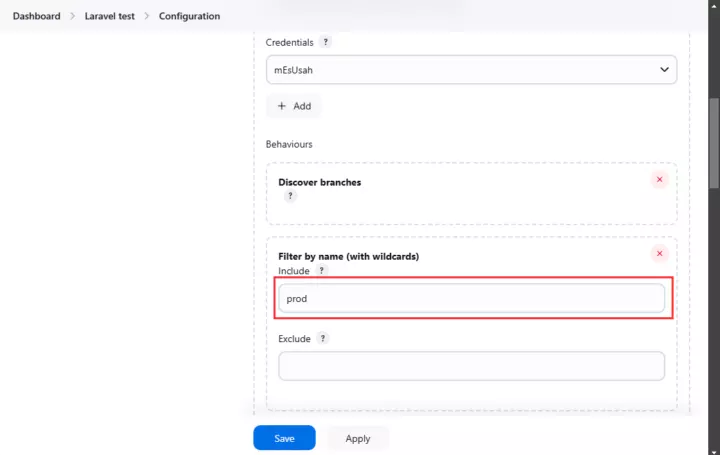
Task: Save the configuration
Action: 284,438
